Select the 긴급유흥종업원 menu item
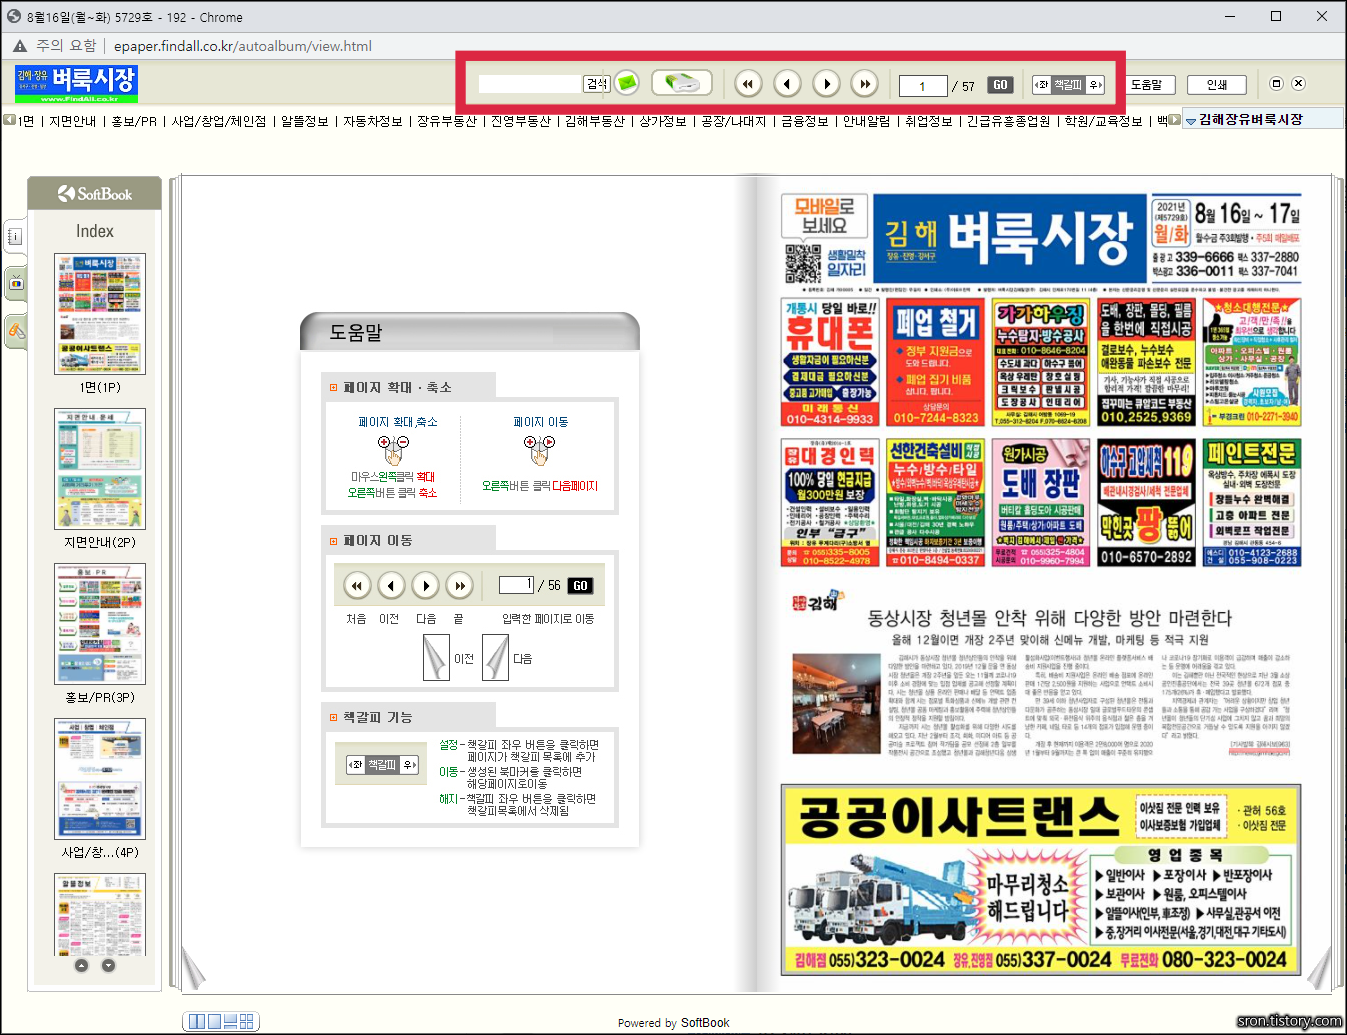This screenshot has width=1347, height=1035. click(1009, 121)
